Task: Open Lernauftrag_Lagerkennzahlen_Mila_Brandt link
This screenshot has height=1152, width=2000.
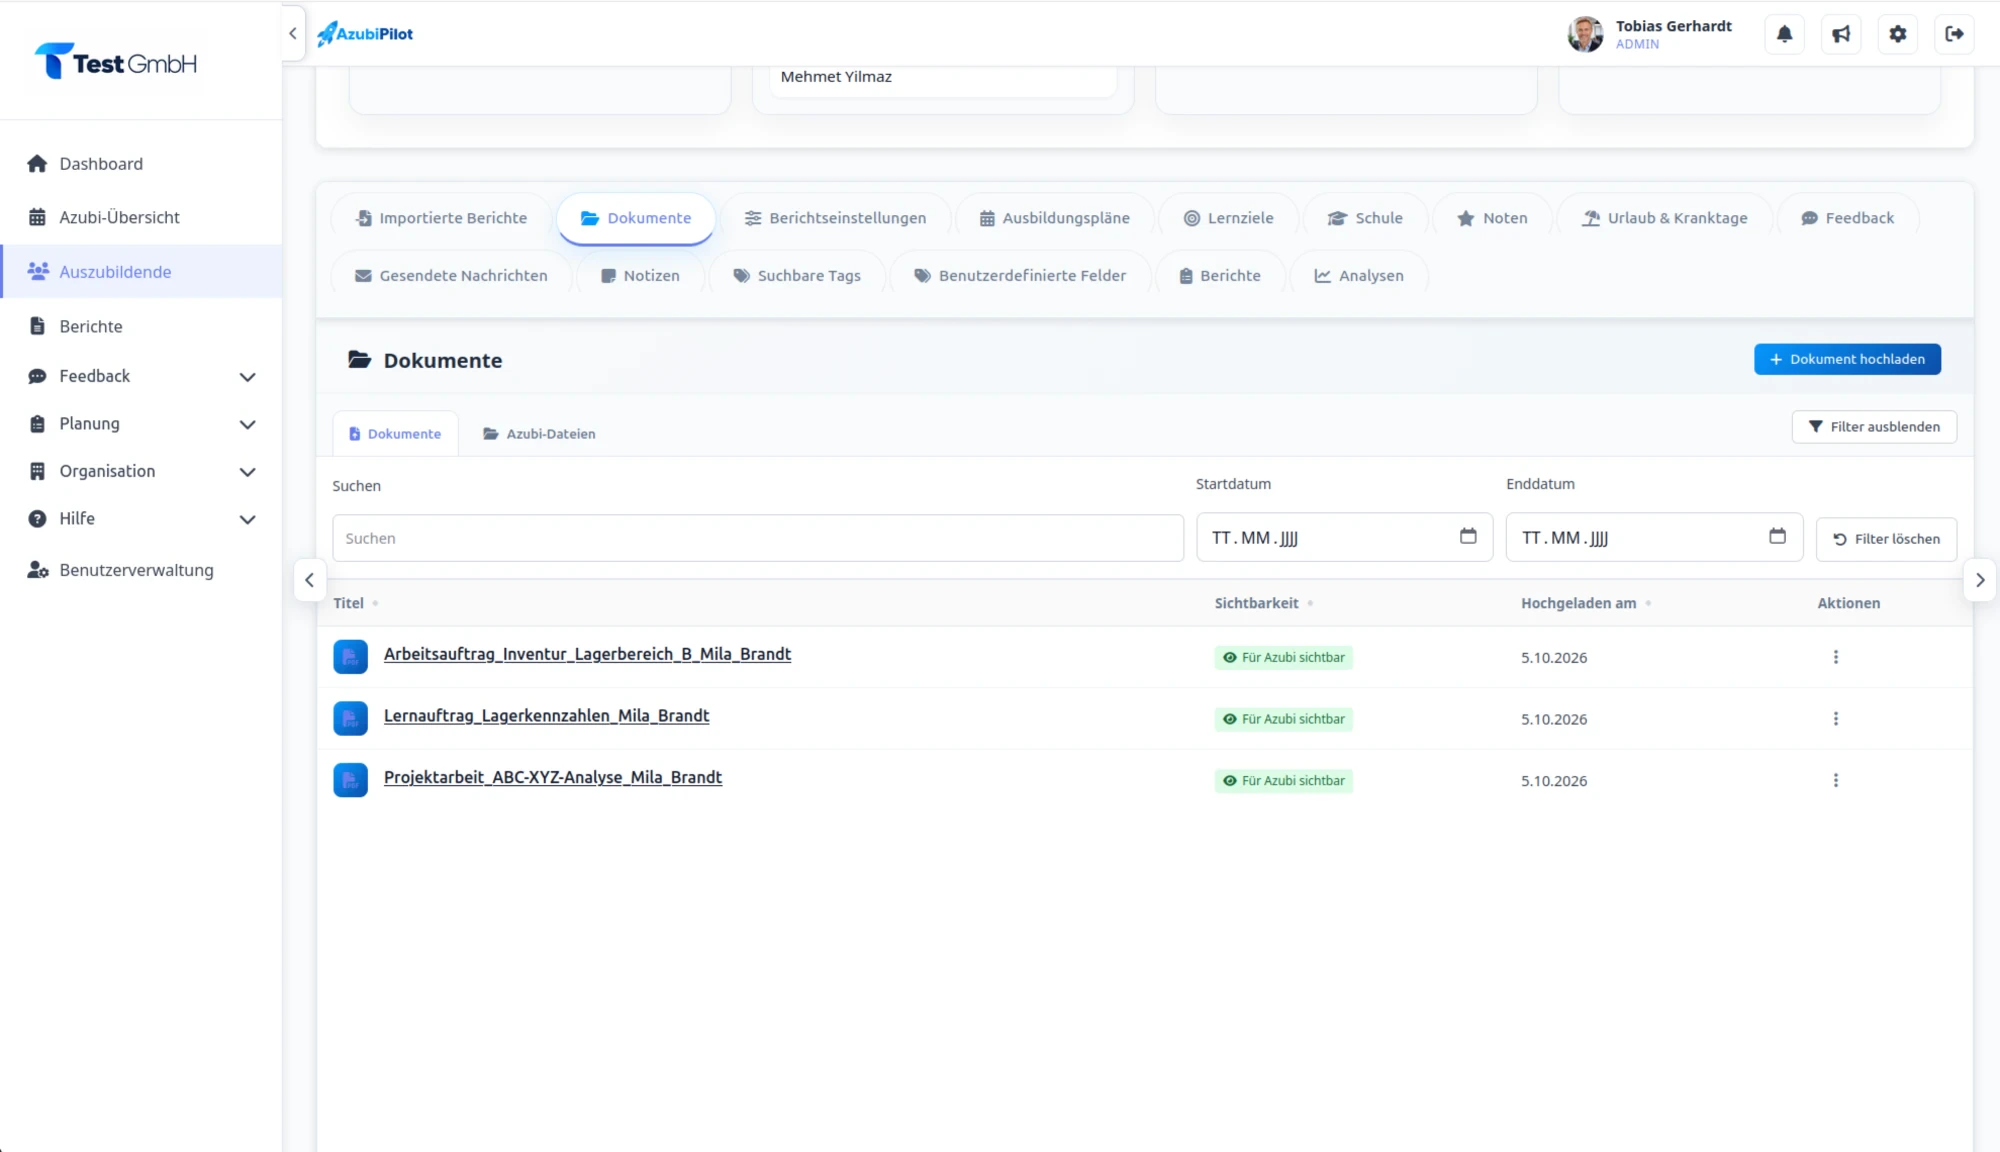Action: tap(546, 716)
